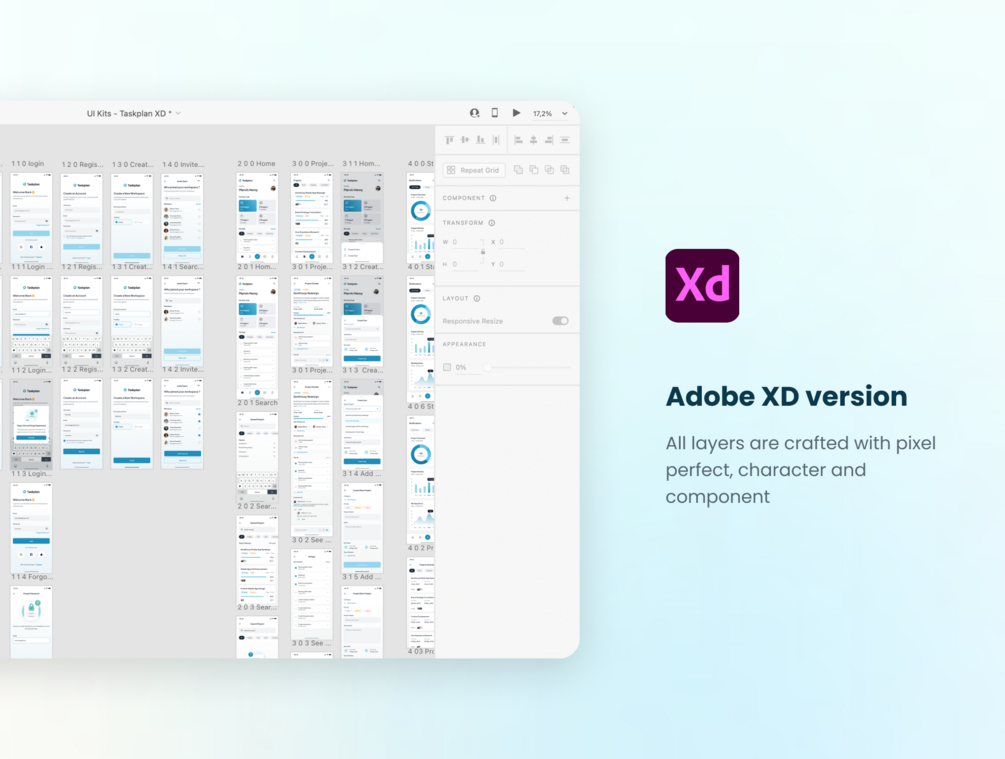
Task: Show info for the Transform section
Action: tap(492, 223)
